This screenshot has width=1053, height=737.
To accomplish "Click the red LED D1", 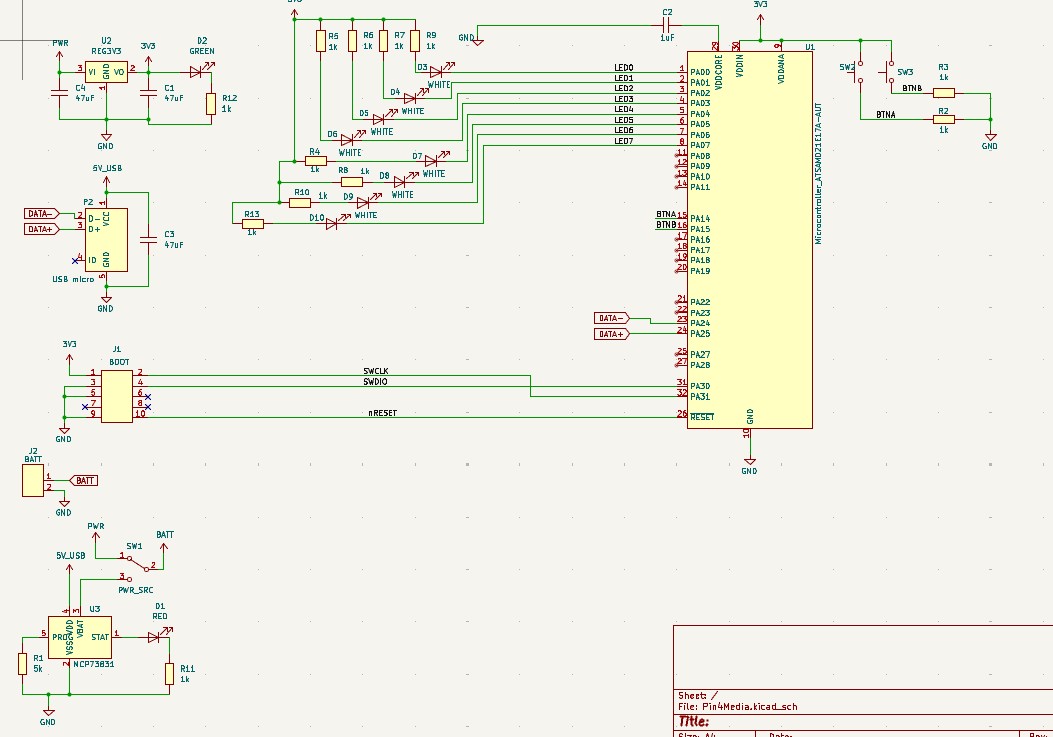I will tap(155, 635).
